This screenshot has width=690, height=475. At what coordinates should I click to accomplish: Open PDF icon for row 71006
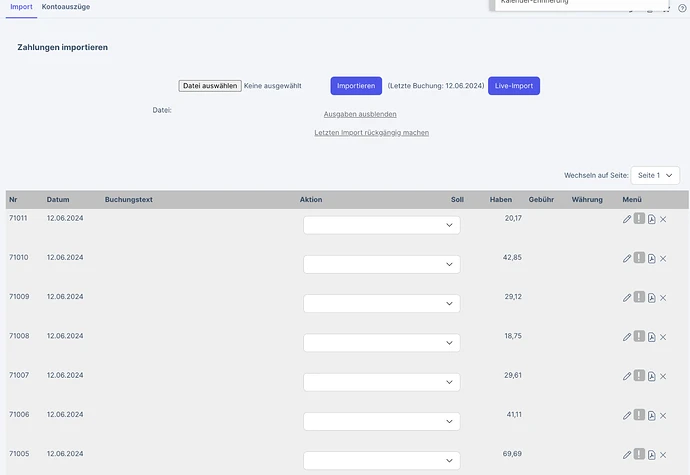click(652, 416)
